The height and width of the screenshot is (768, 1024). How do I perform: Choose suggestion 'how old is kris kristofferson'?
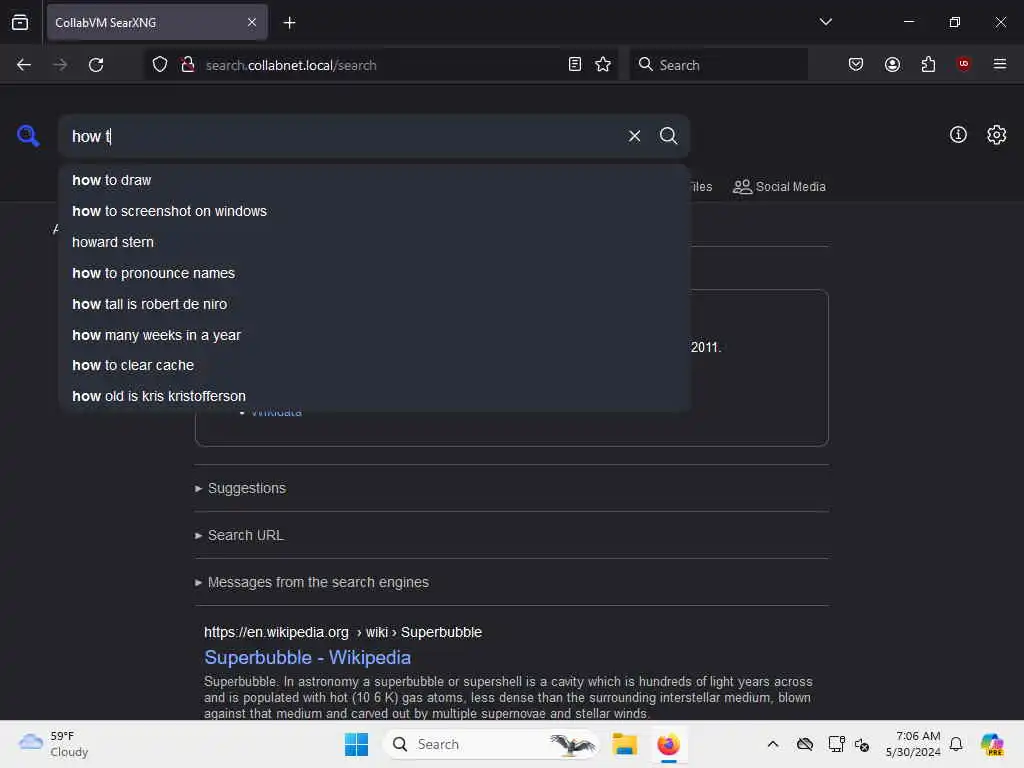[374, 396]
